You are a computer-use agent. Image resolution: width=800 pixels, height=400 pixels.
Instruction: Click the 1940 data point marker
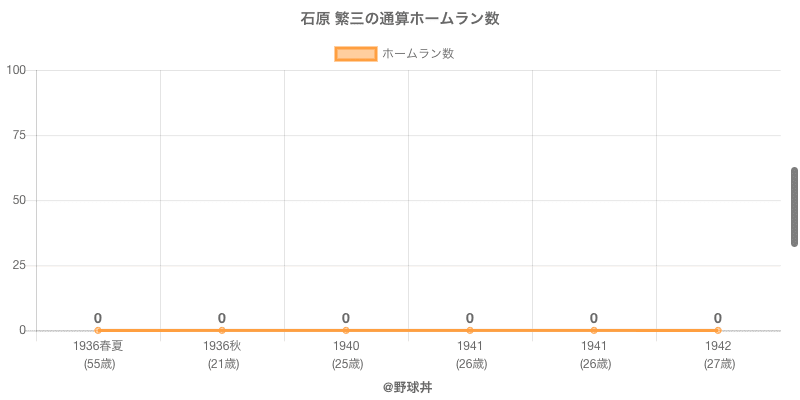346,330
